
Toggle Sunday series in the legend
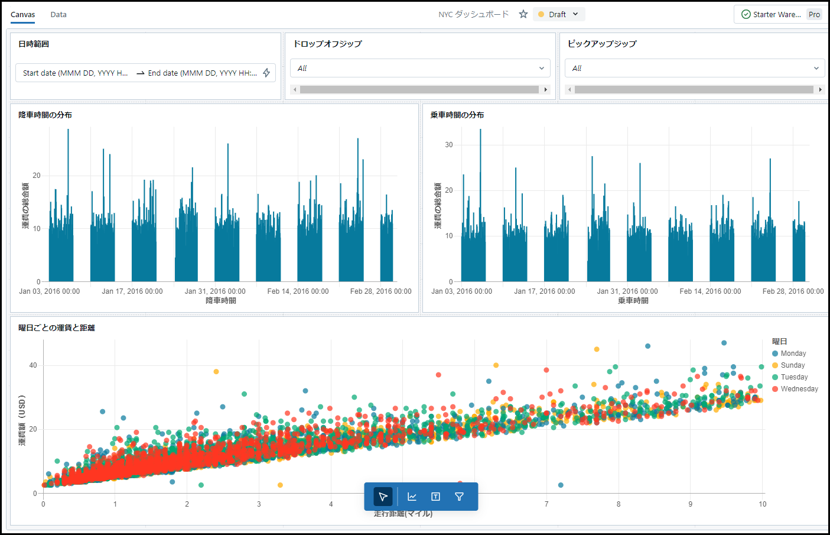click(792, 366)
